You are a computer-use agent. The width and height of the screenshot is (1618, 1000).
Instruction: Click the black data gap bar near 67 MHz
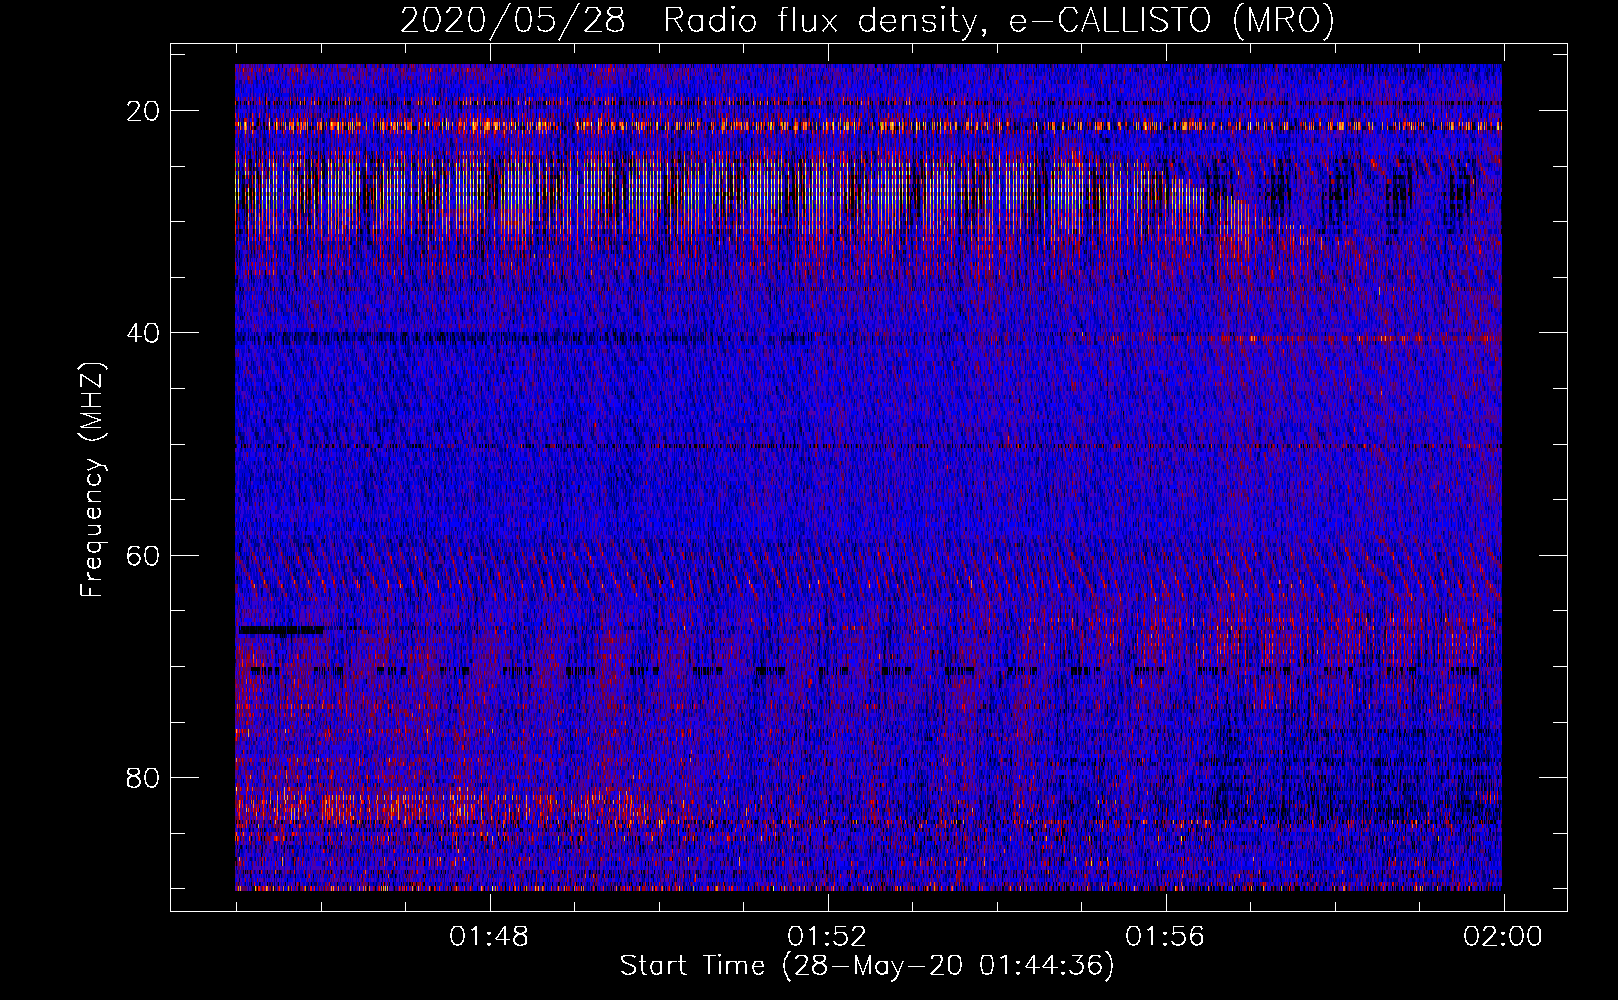click(283, 630)
